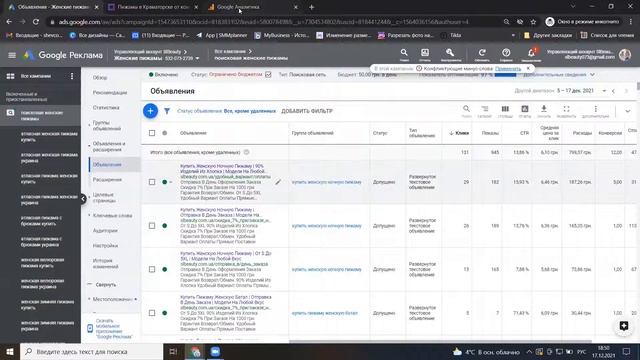Select all ads header checkbox
Viewport: 640px width, 360px height.
coord(152,133)
